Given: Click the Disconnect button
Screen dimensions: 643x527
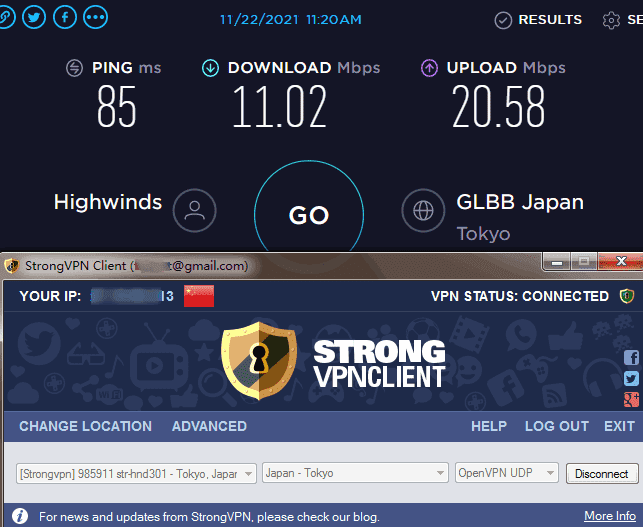Looking at the screenshot, I should [x=602, y=474].
